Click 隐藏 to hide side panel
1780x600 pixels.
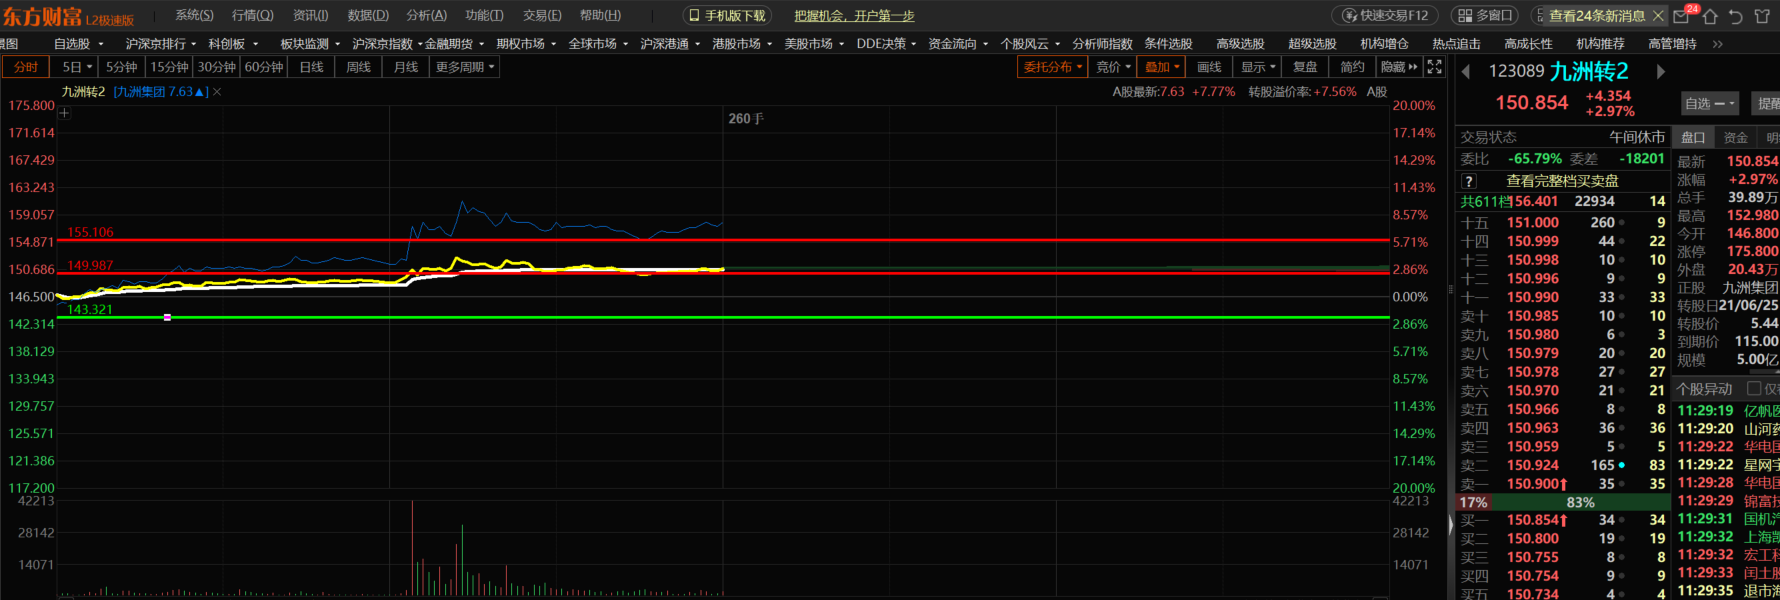[x=1399, y=67]
